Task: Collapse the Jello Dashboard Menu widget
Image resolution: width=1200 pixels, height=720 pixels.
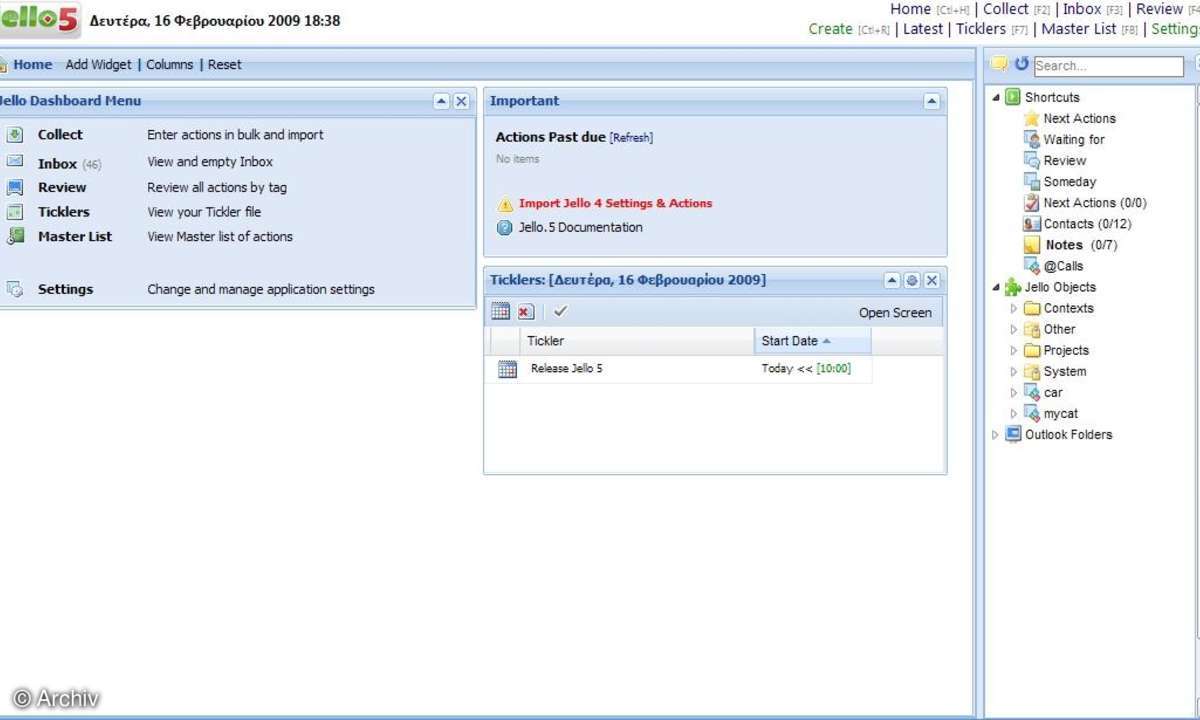Action: pyautogui.click(x=442, y=101)
